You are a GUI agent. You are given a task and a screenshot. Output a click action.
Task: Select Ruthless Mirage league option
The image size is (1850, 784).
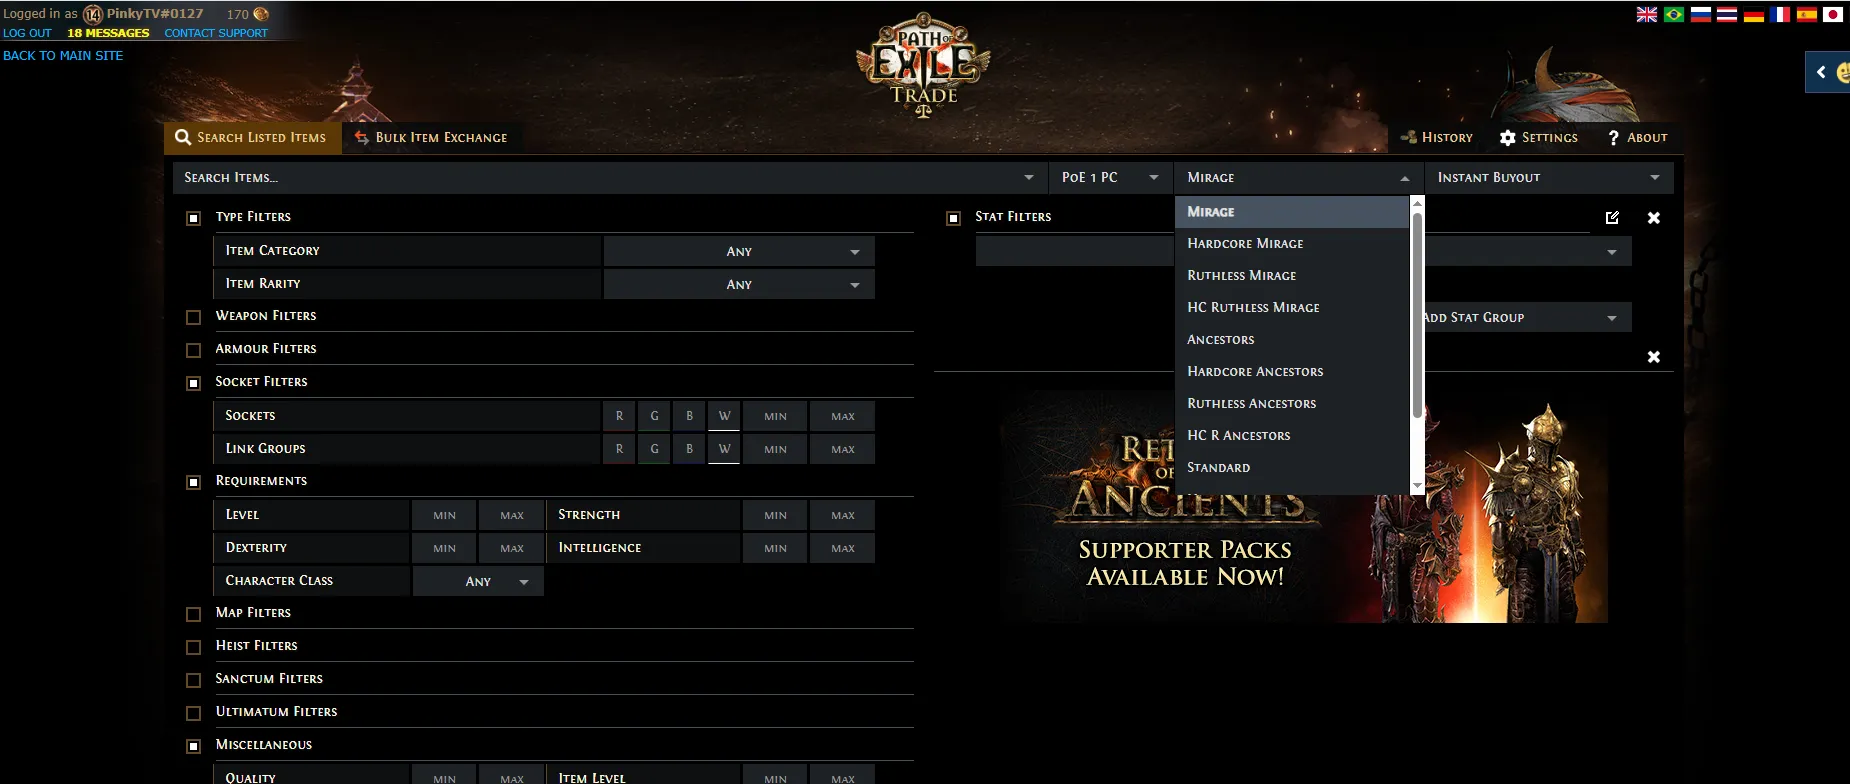pyautogui.click(x=1292, y=275)
